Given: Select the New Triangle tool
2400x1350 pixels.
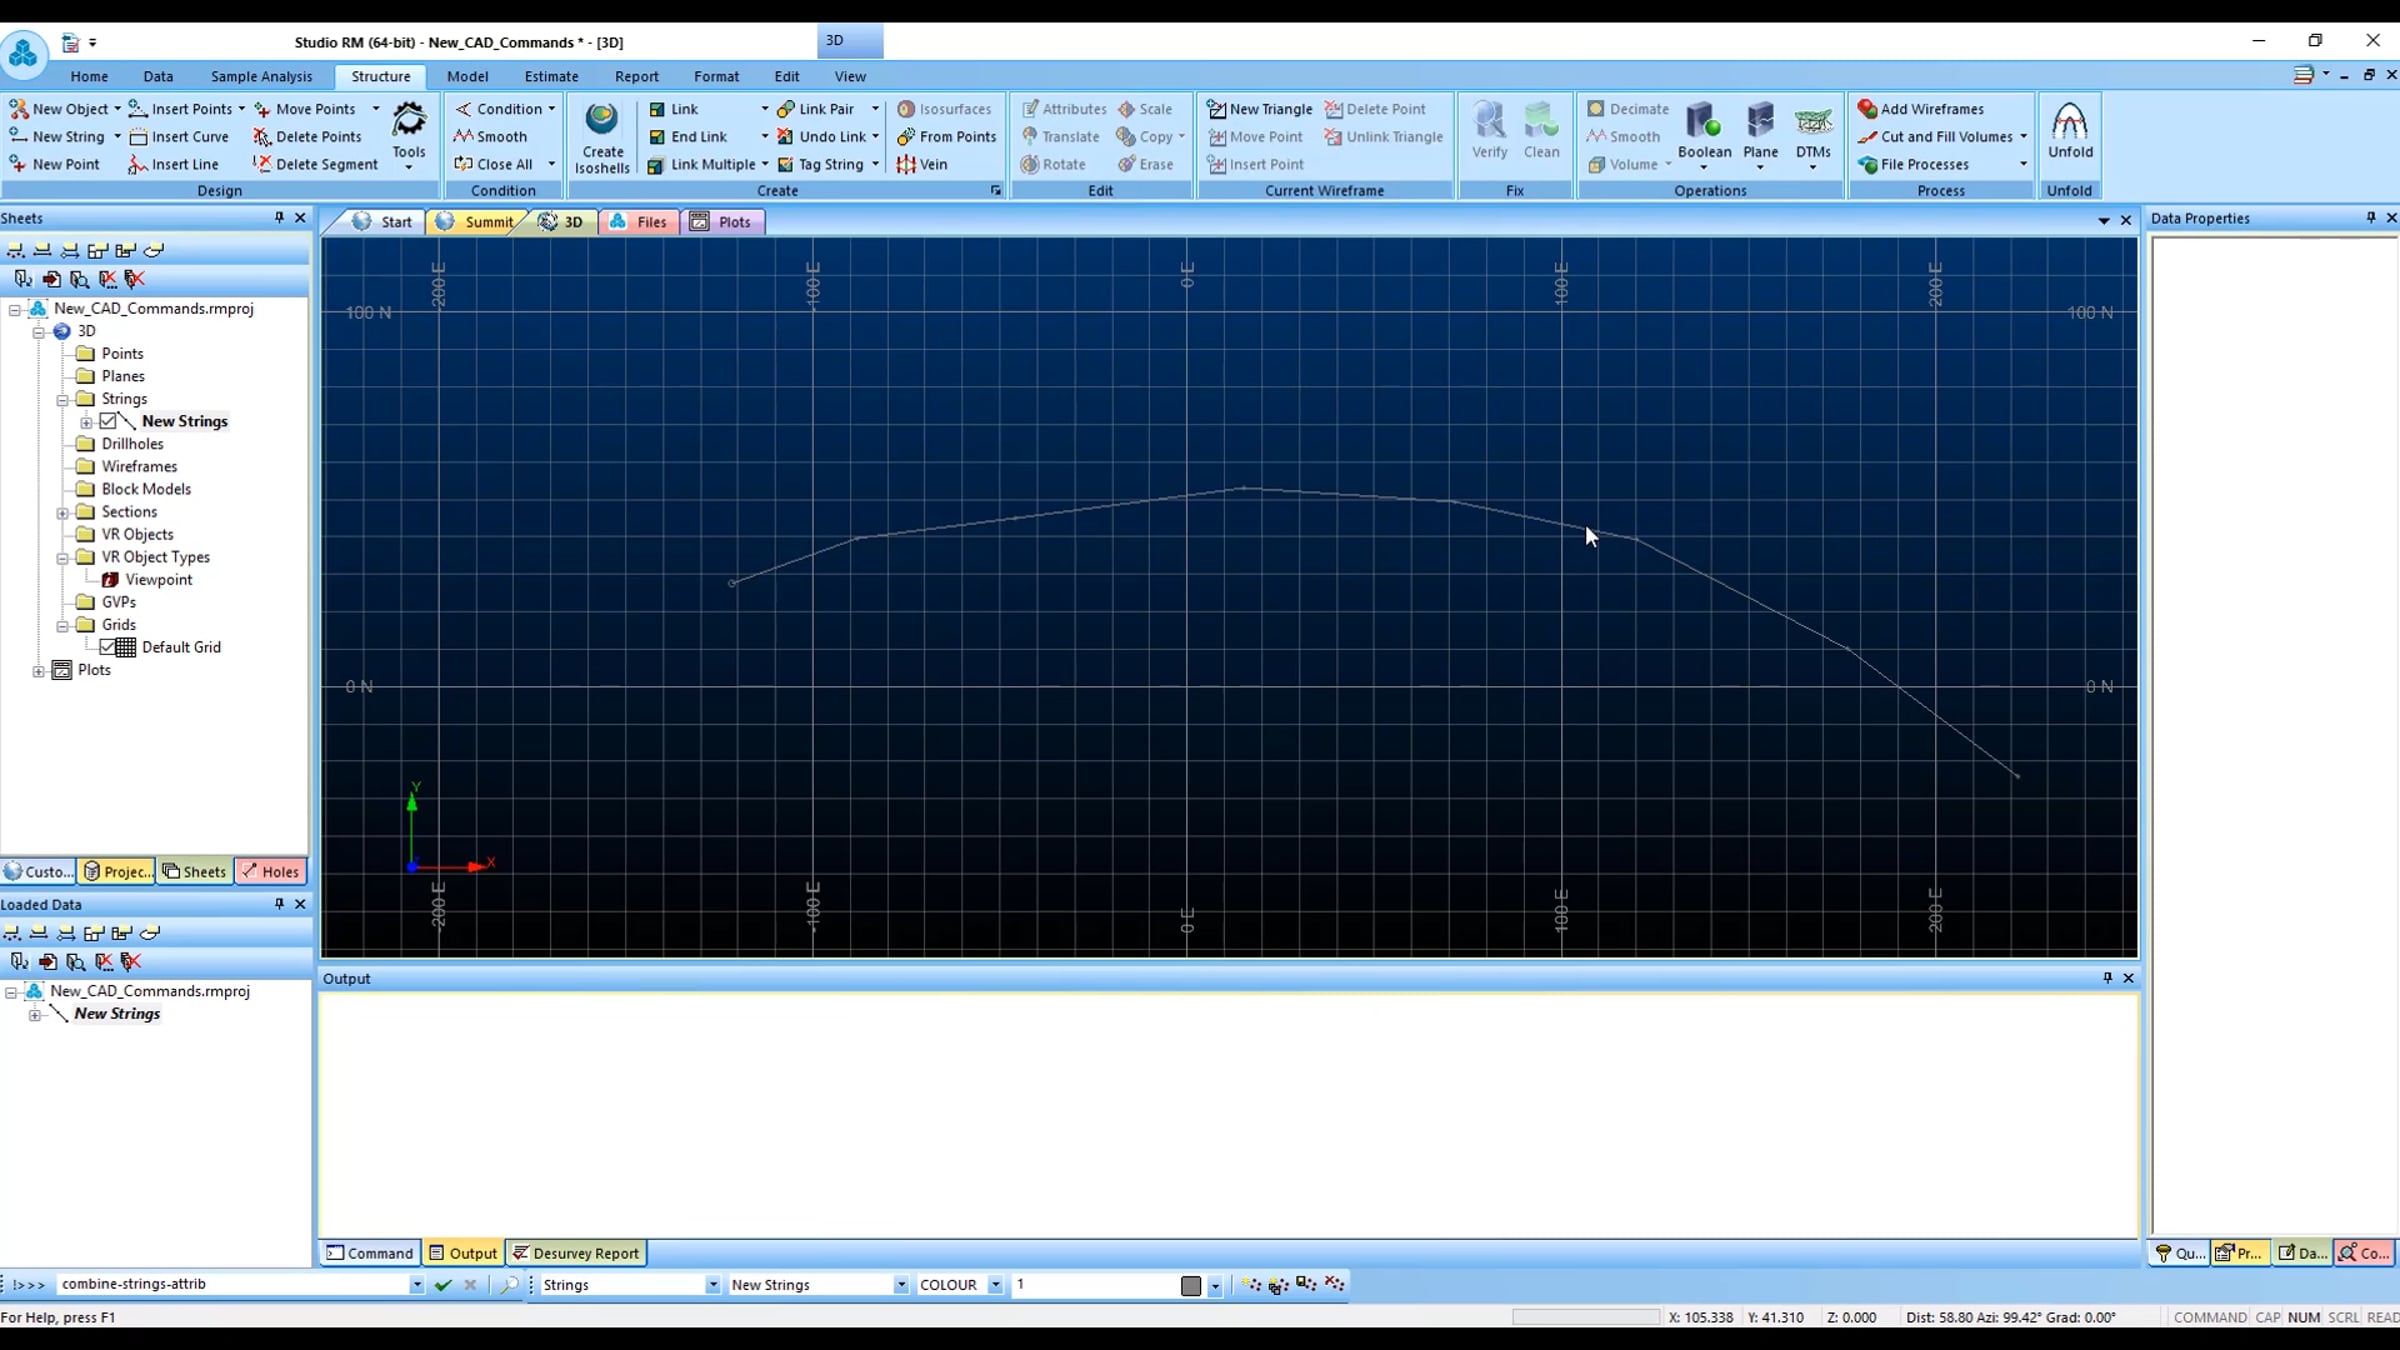Looking at the screenshot, I should tap(1259, 109).
